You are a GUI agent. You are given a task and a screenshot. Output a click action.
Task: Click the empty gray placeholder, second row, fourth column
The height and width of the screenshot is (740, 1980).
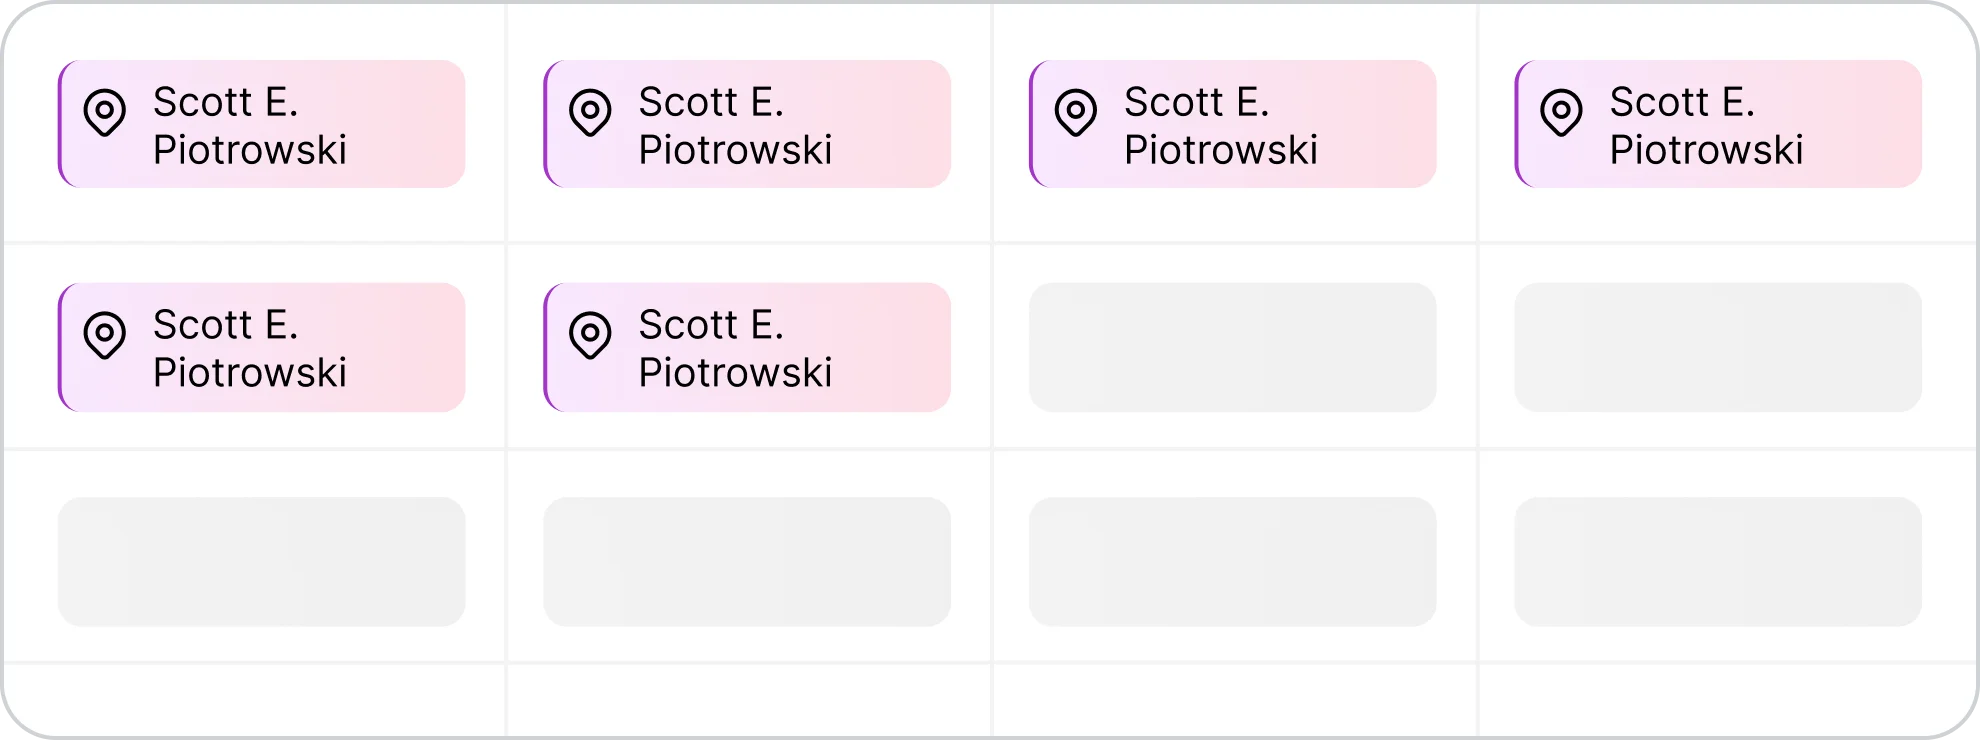pos(1718,347)
